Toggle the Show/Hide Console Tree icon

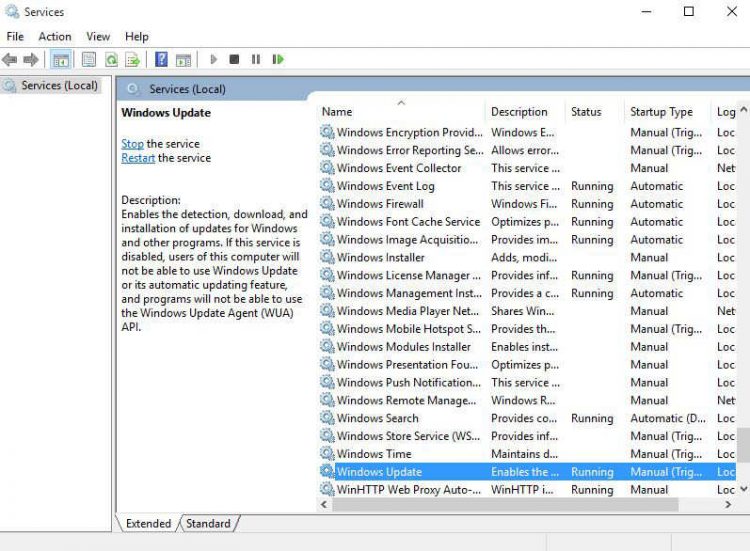pos(61,60)
